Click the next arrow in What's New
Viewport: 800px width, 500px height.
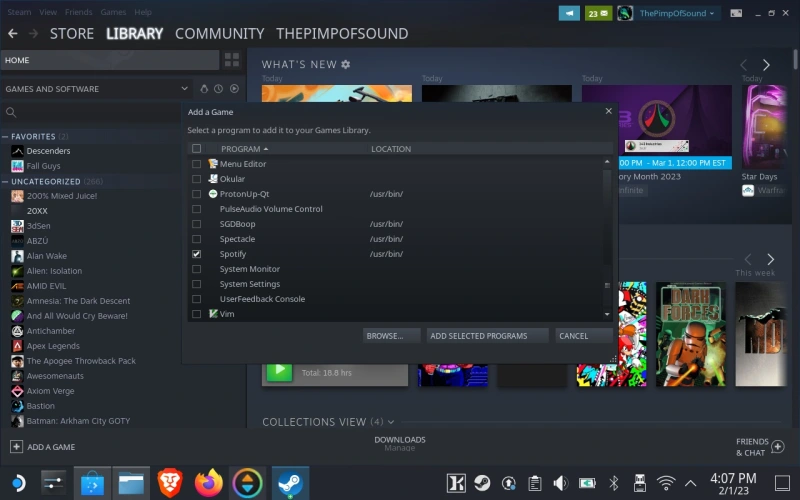pyautogui.click(x=767, y=64)
